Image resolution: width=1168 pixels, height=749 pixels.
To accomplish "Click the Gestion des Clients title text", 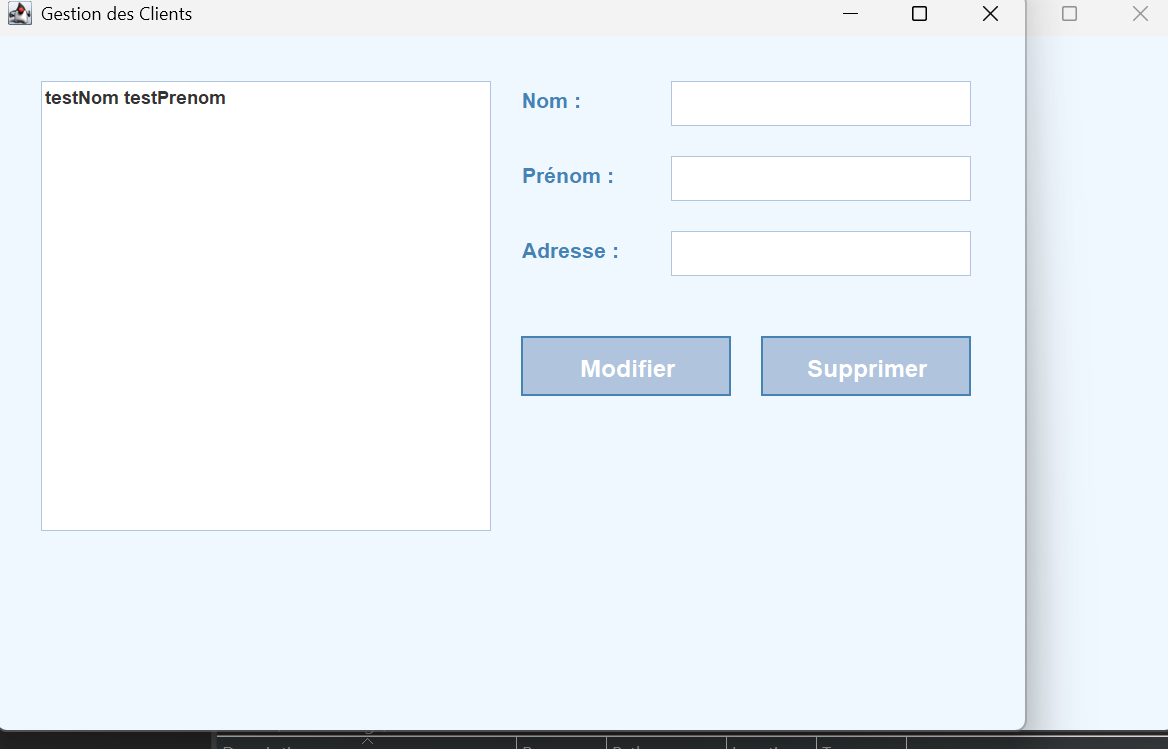I will click(116, 14).
